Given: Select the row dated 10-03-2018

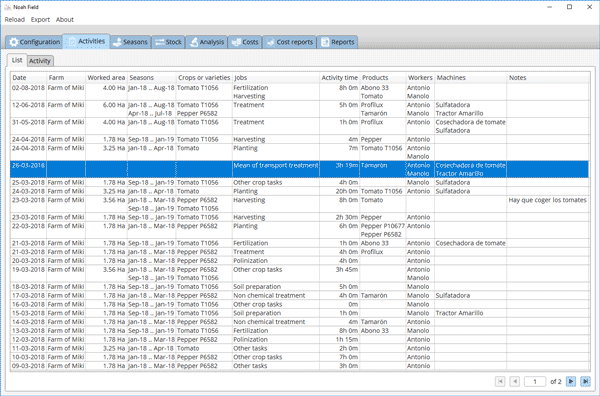Looking at the screenshot, I should tap(300, 357).
